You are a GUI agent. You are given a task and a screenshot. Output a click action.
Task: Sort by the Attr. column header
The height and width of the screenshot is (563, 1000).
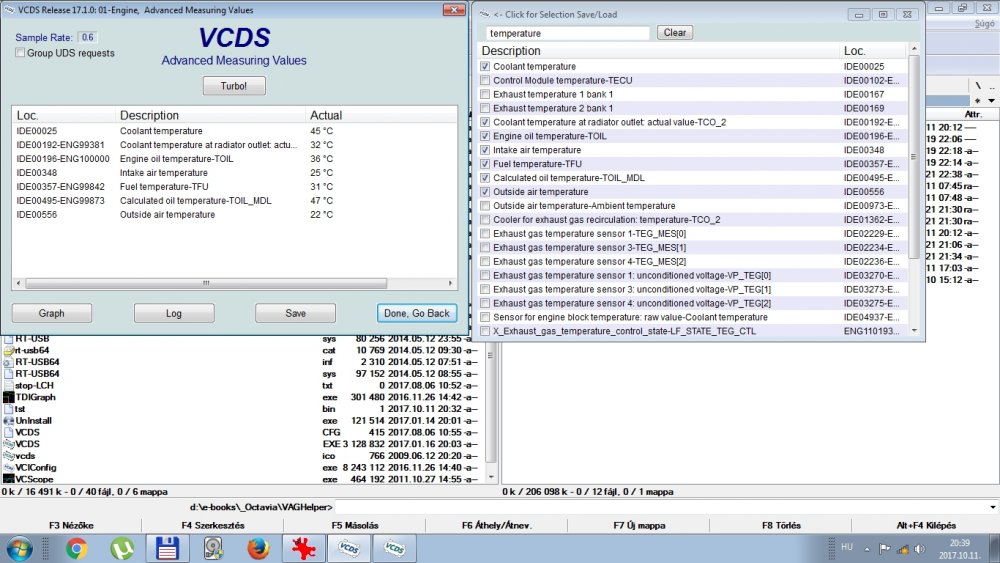click(973, 114)
